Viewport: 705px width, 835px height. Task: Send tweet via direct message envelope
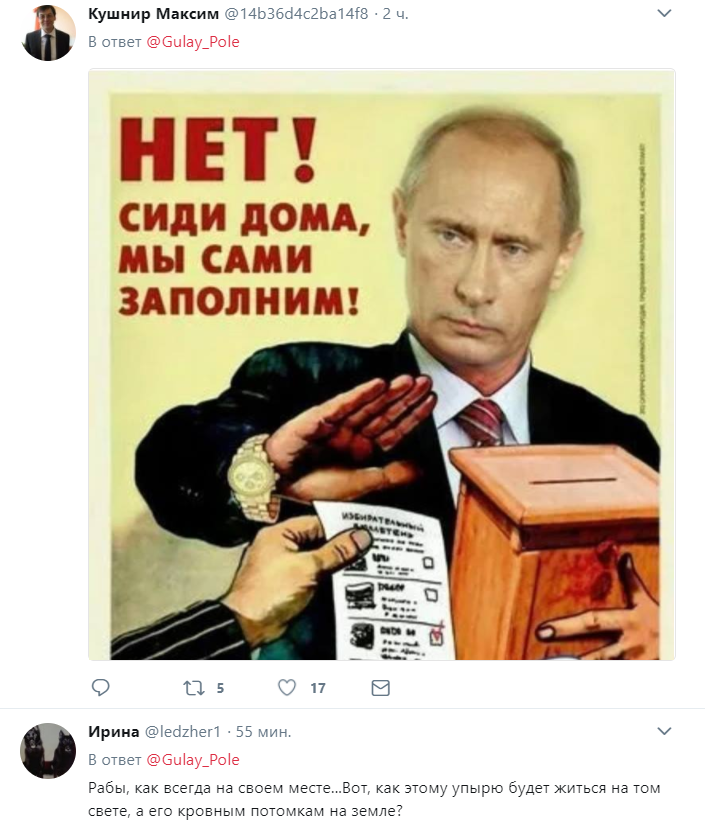tap(380, 688)
